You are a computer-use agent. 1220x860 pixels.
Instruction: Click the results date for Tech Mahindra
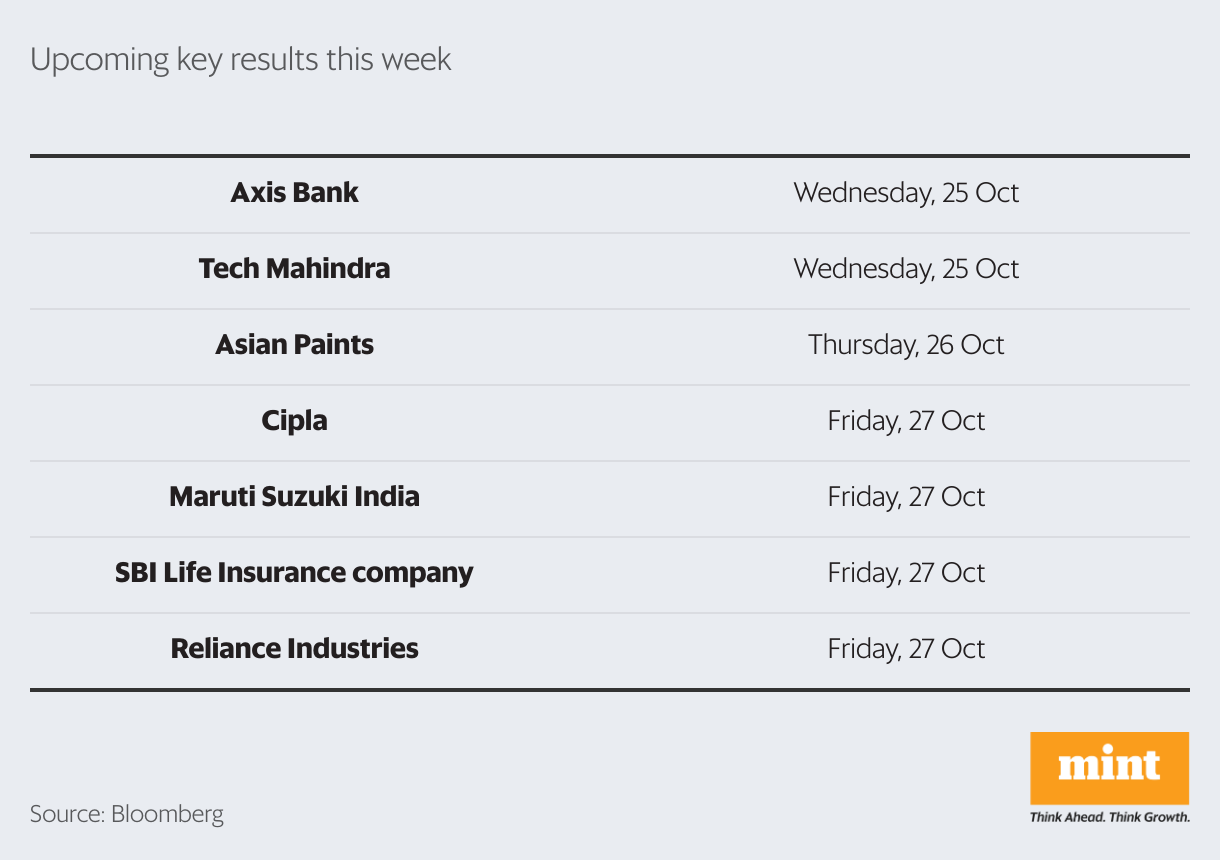(906, 268)
